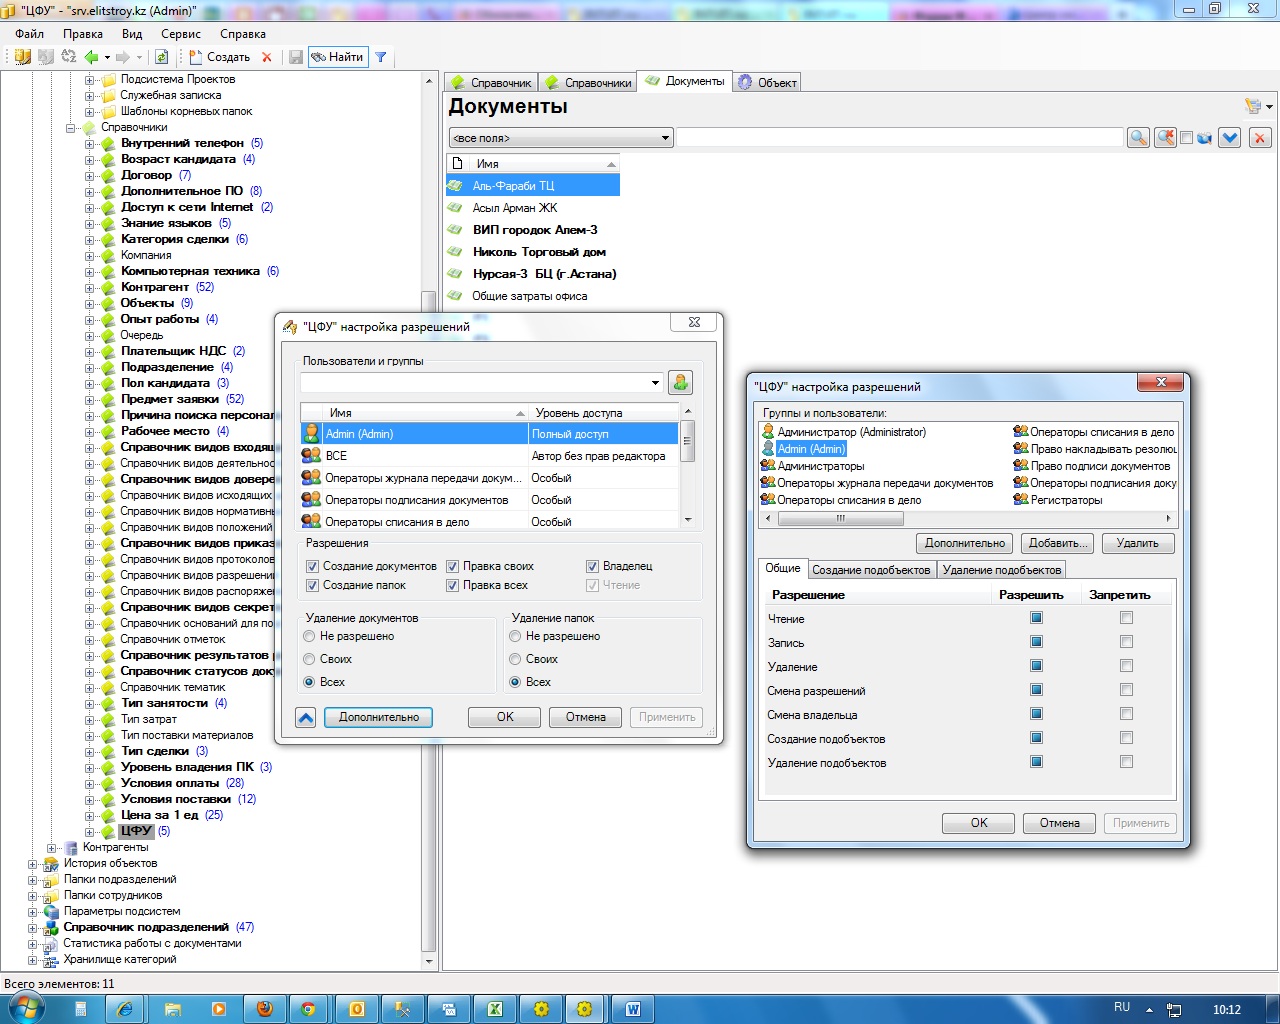1280x1024 pixels.
Task: Click the add user icon in permissions dialog
Action: click(x=681, y=382)
